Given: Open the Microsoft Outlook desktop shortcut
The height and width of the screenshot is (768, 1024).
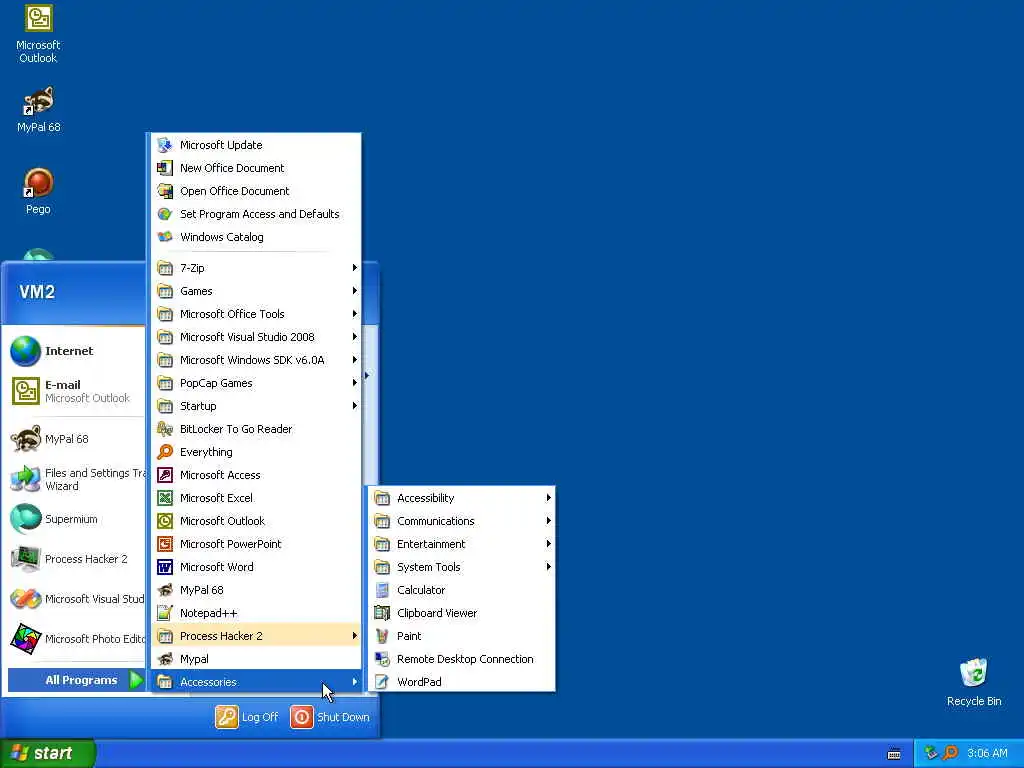Looking at the screenshot, I should [x=38, y=34].
